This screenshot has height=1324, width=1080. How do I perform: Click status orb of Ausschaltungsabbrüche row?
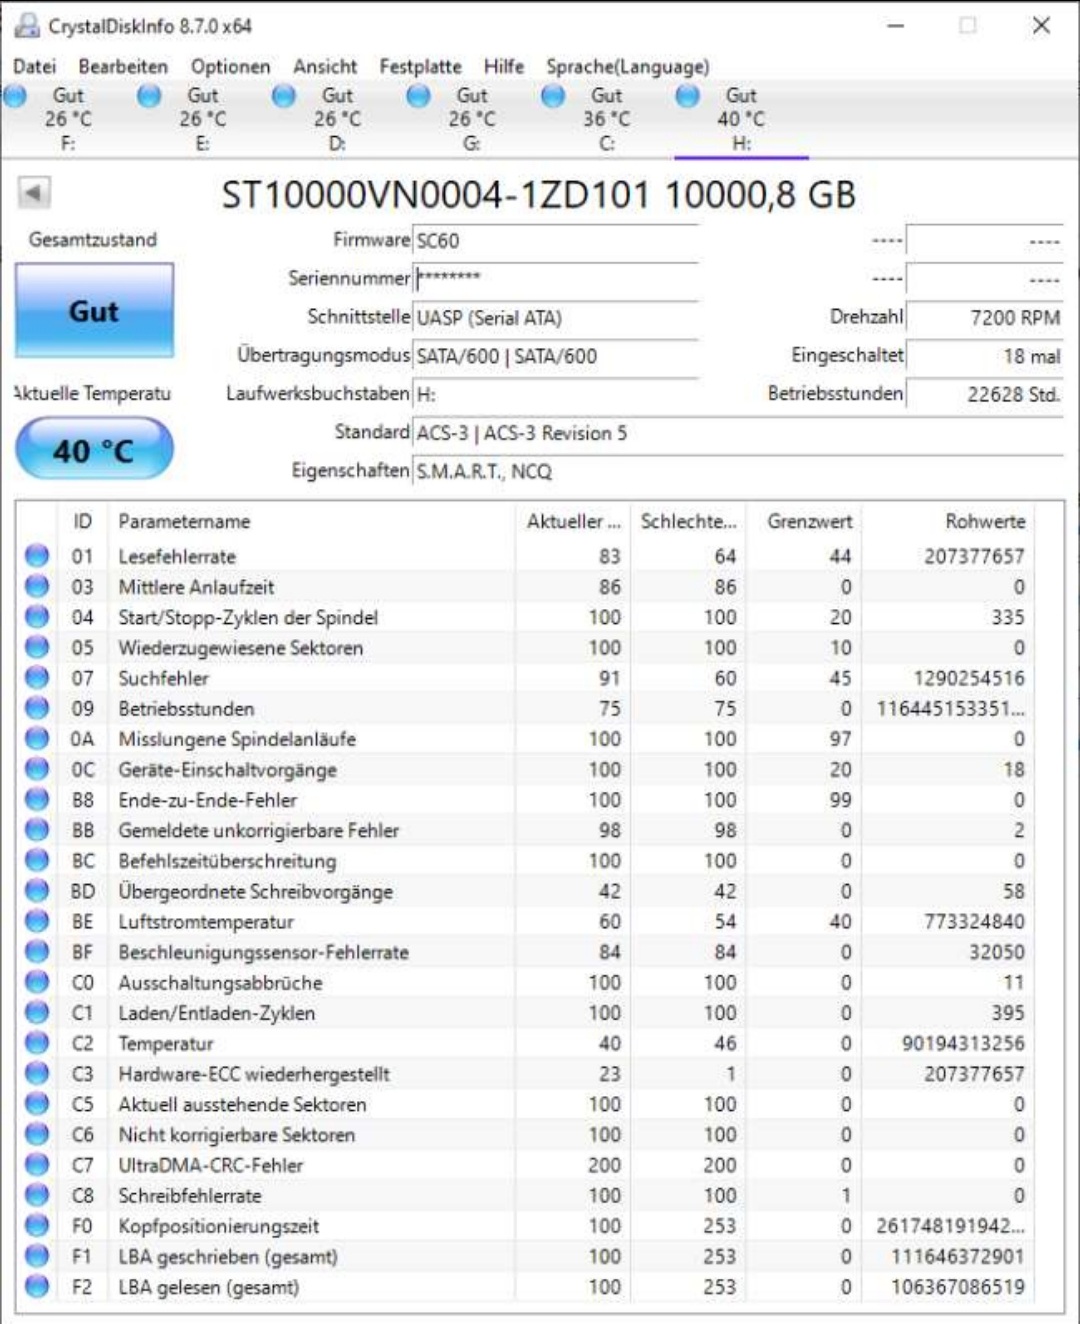[x=37, y=982]
